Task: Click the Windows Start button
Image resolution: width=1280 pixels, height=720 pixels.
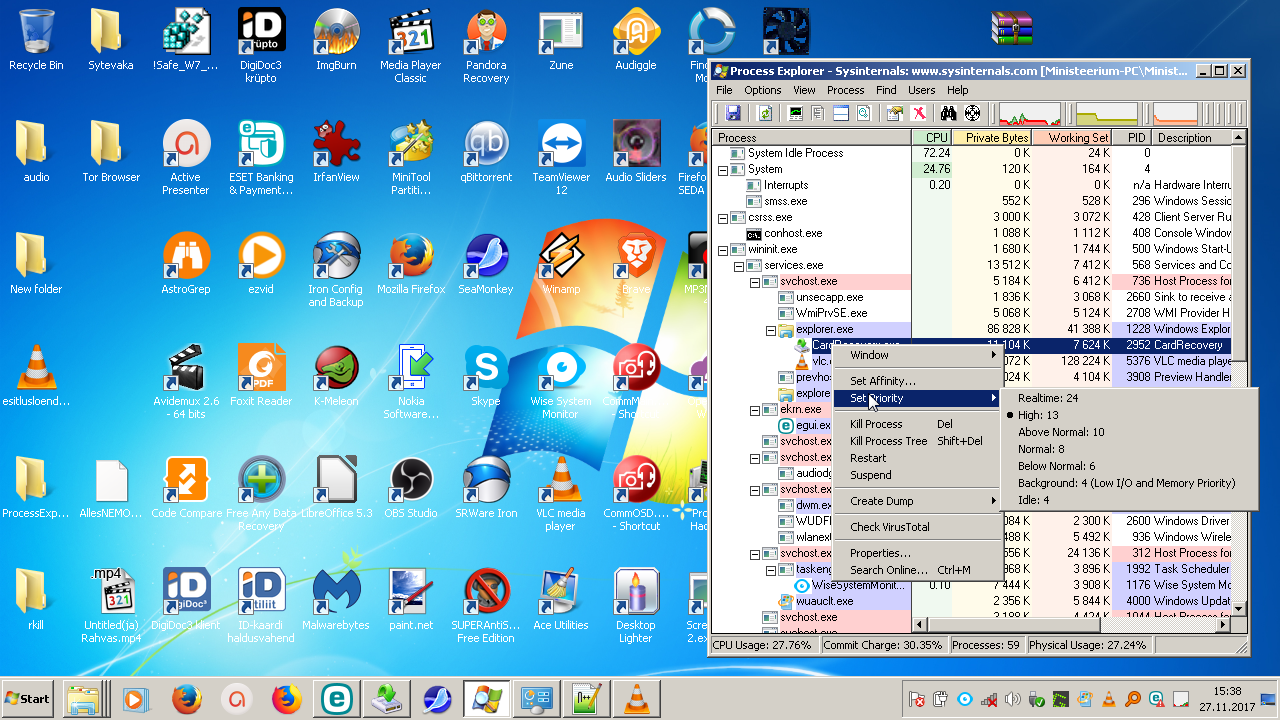Action: point(28,699)
